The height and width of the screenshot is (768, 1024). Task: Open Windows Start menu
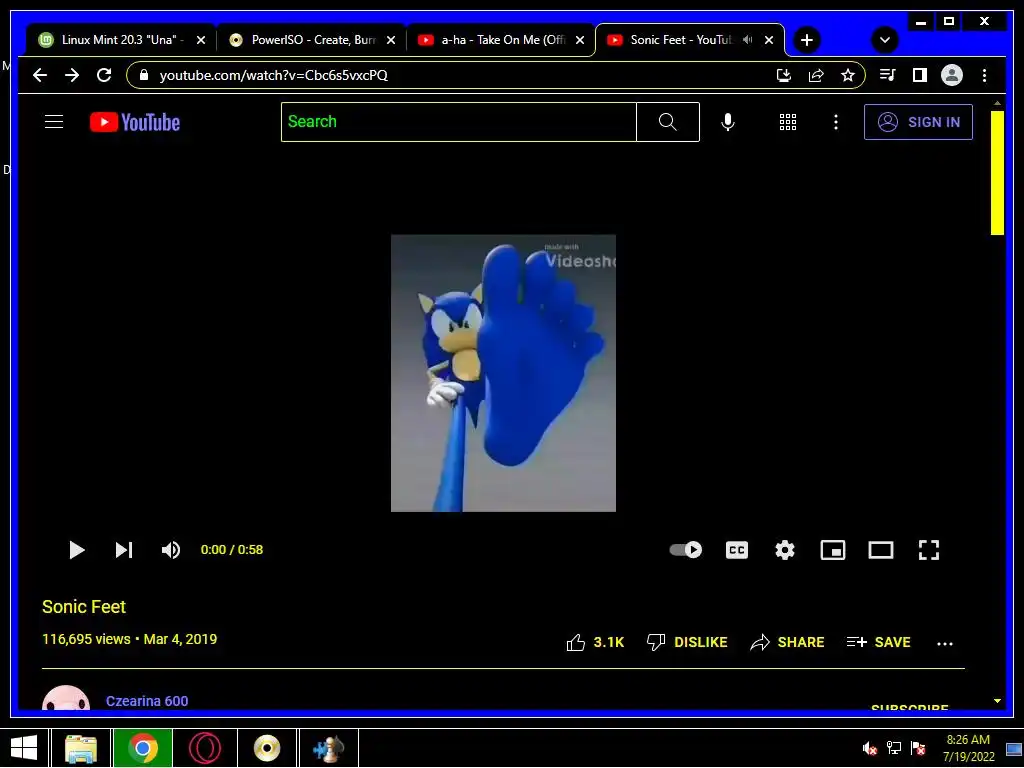pos(24,748)
